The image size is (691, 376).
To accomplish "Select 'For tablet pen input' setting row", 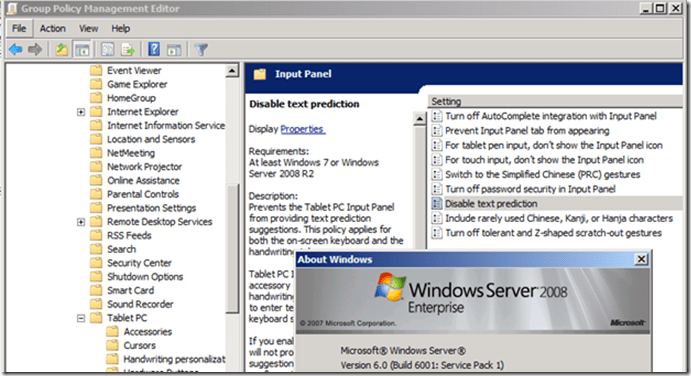I will point(554,145).
